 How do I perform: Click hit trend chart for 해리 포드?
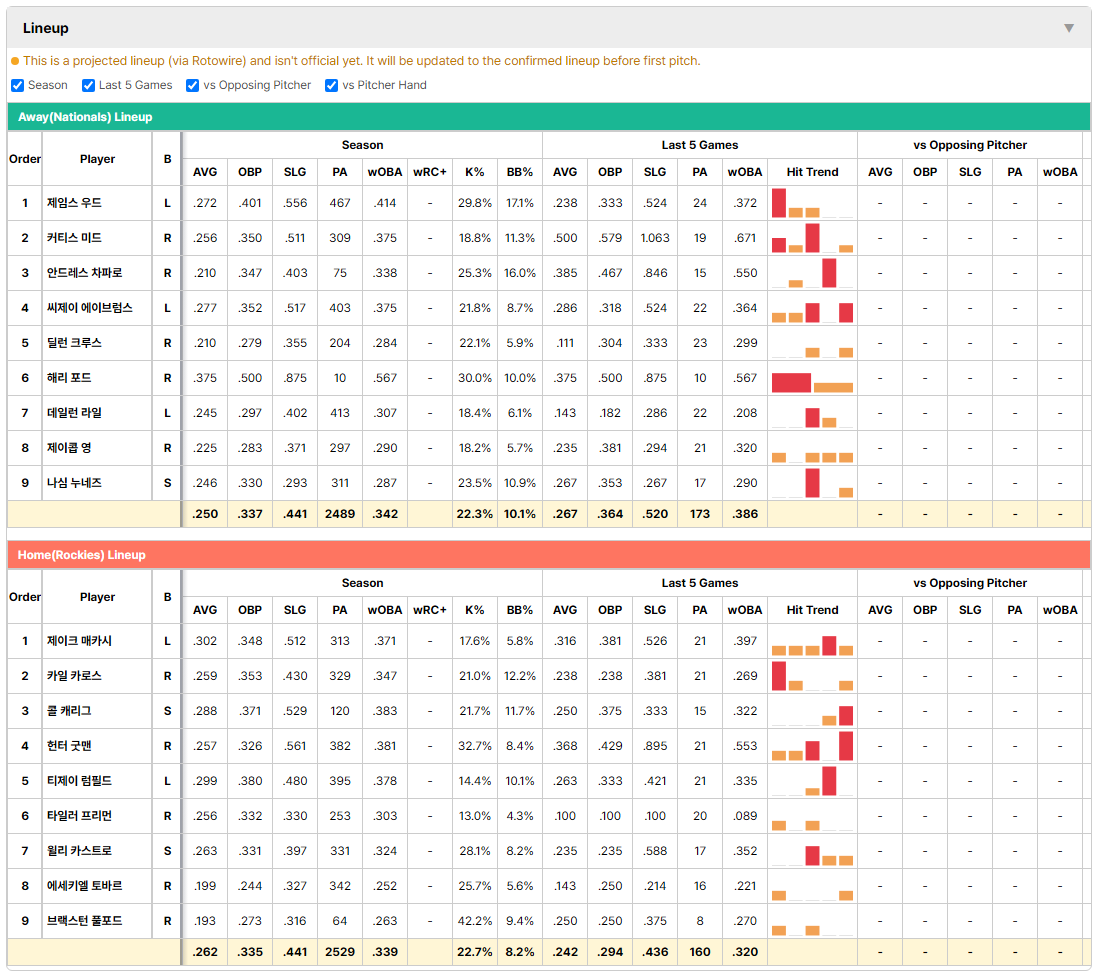pos(812,378)
